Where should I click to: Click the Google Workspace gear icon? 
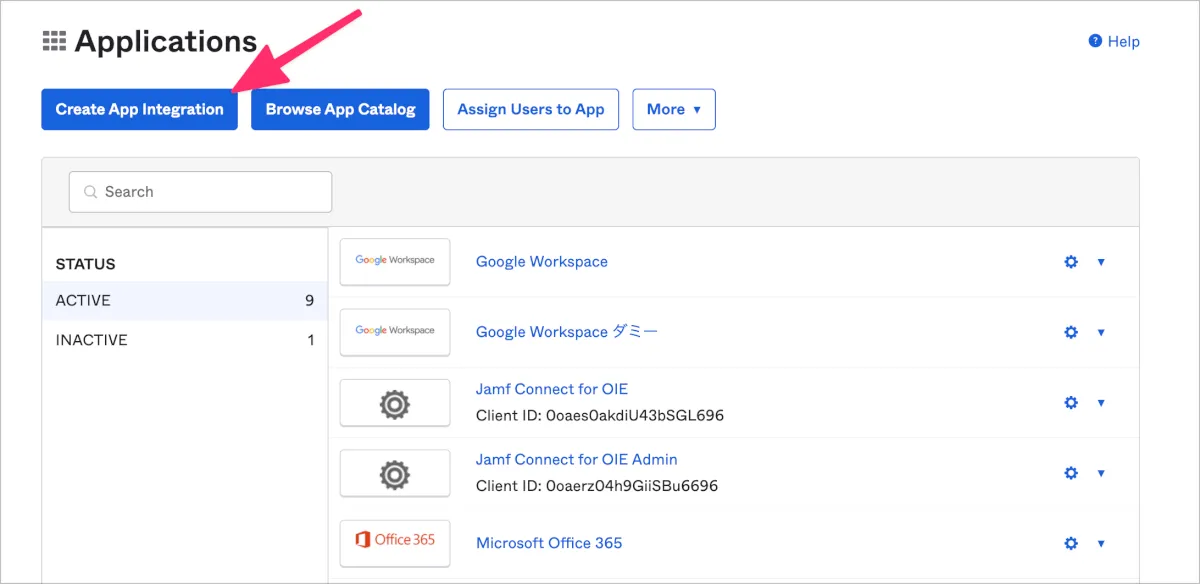[x=1071, y=262]
